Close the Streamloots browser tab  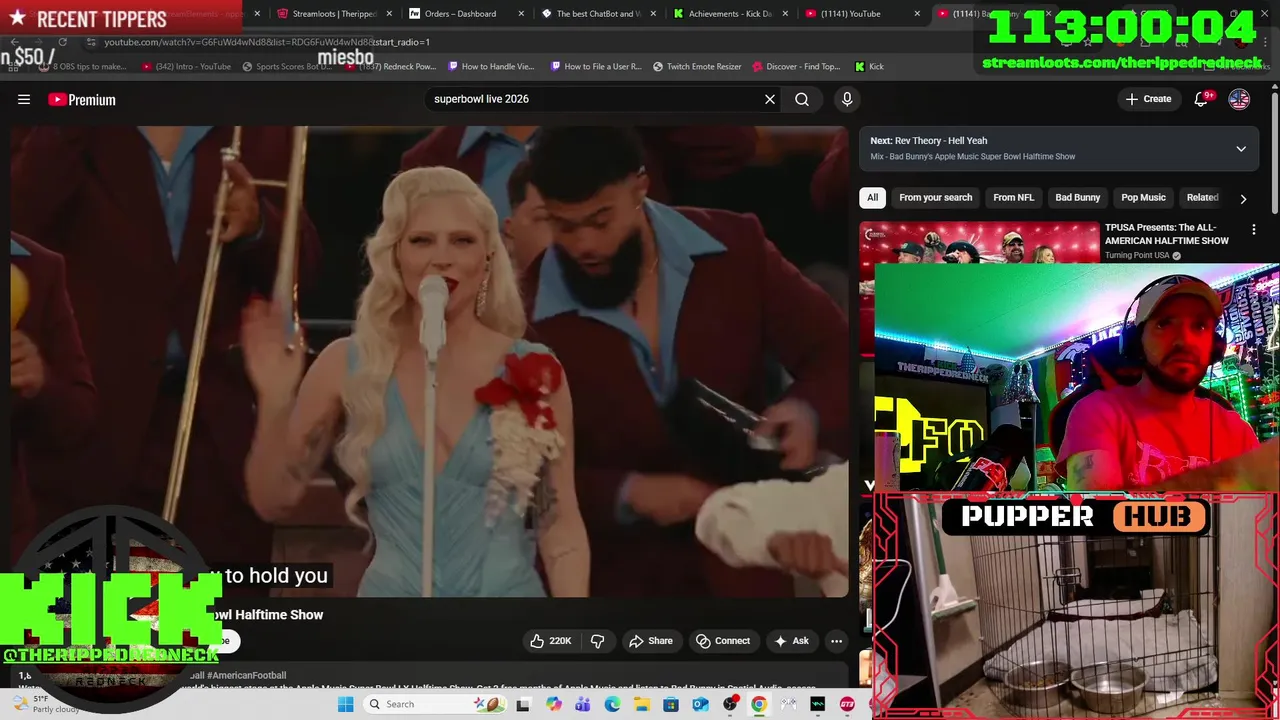point(389,14)
